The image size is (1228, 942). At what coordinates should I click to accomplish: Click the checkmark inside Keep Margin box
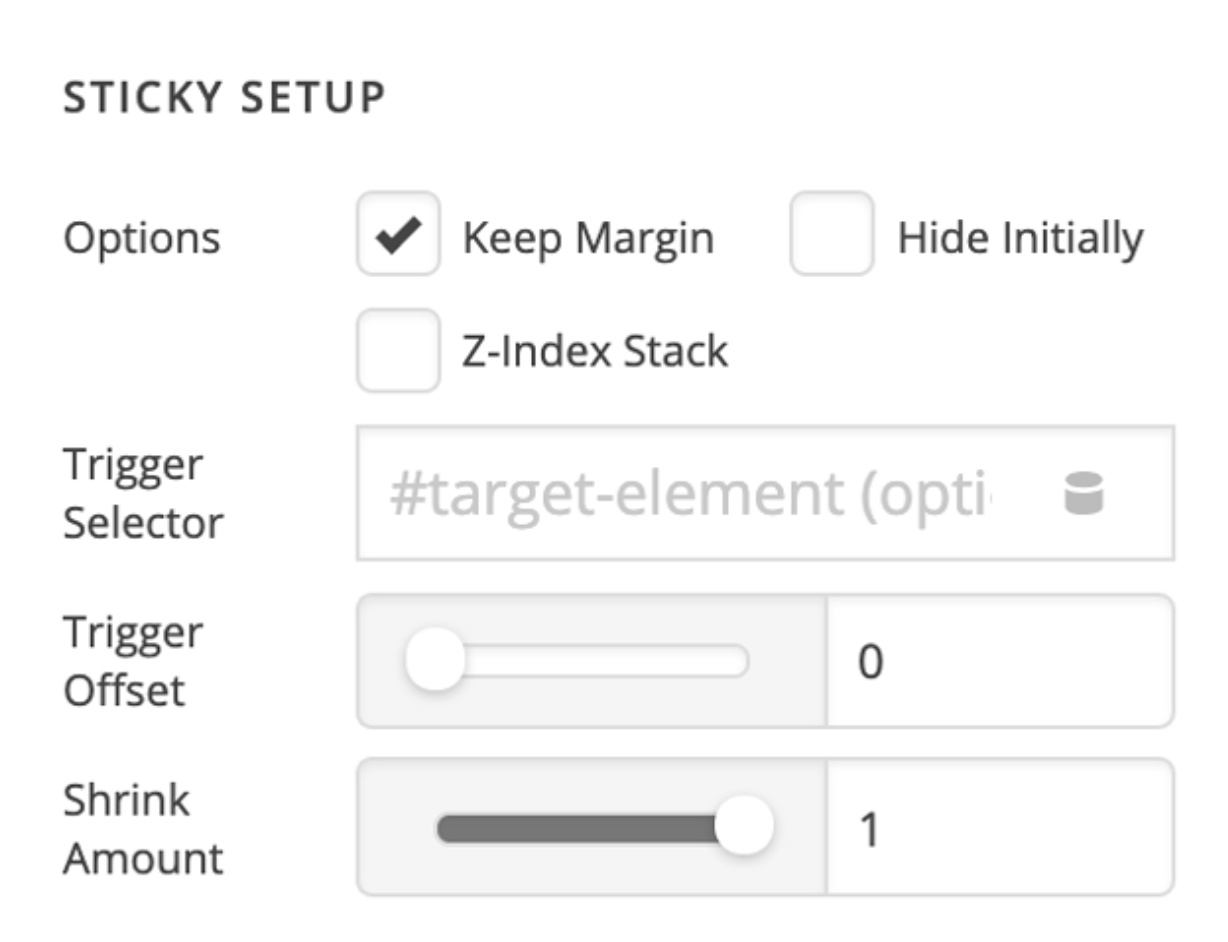398,235
